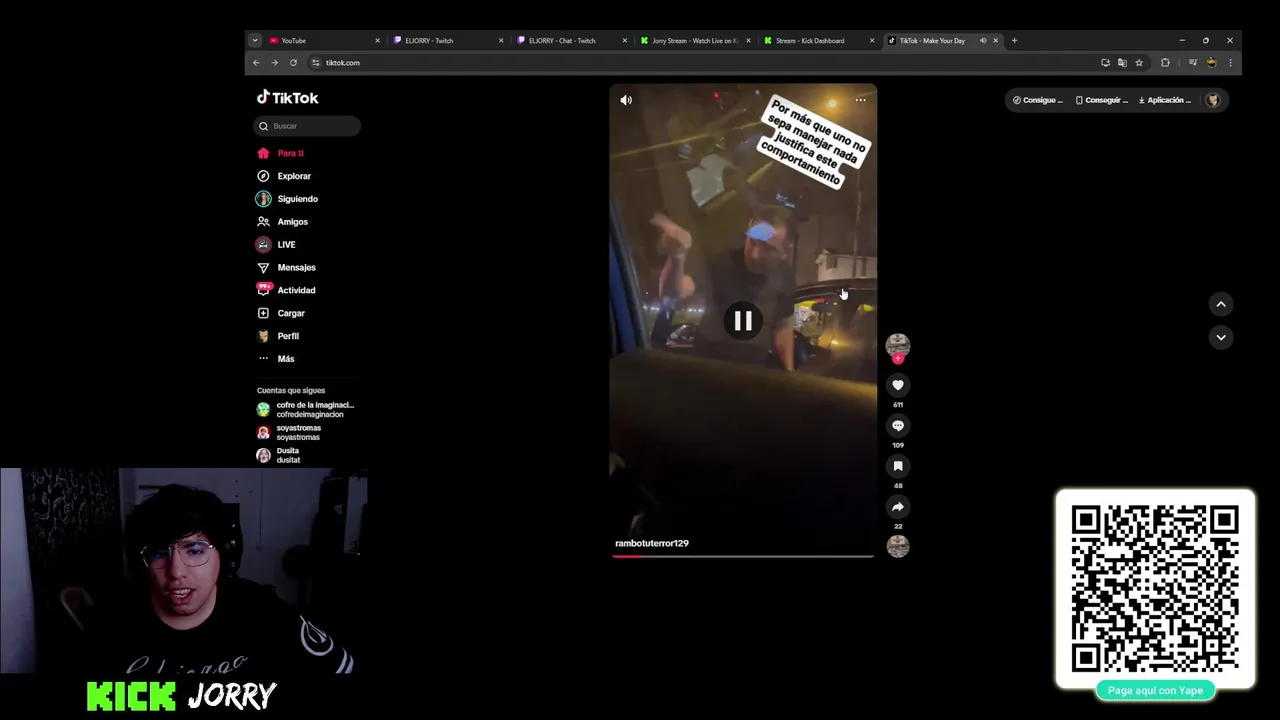
Task: Open followed account Dusita
Action: (280, 456)
